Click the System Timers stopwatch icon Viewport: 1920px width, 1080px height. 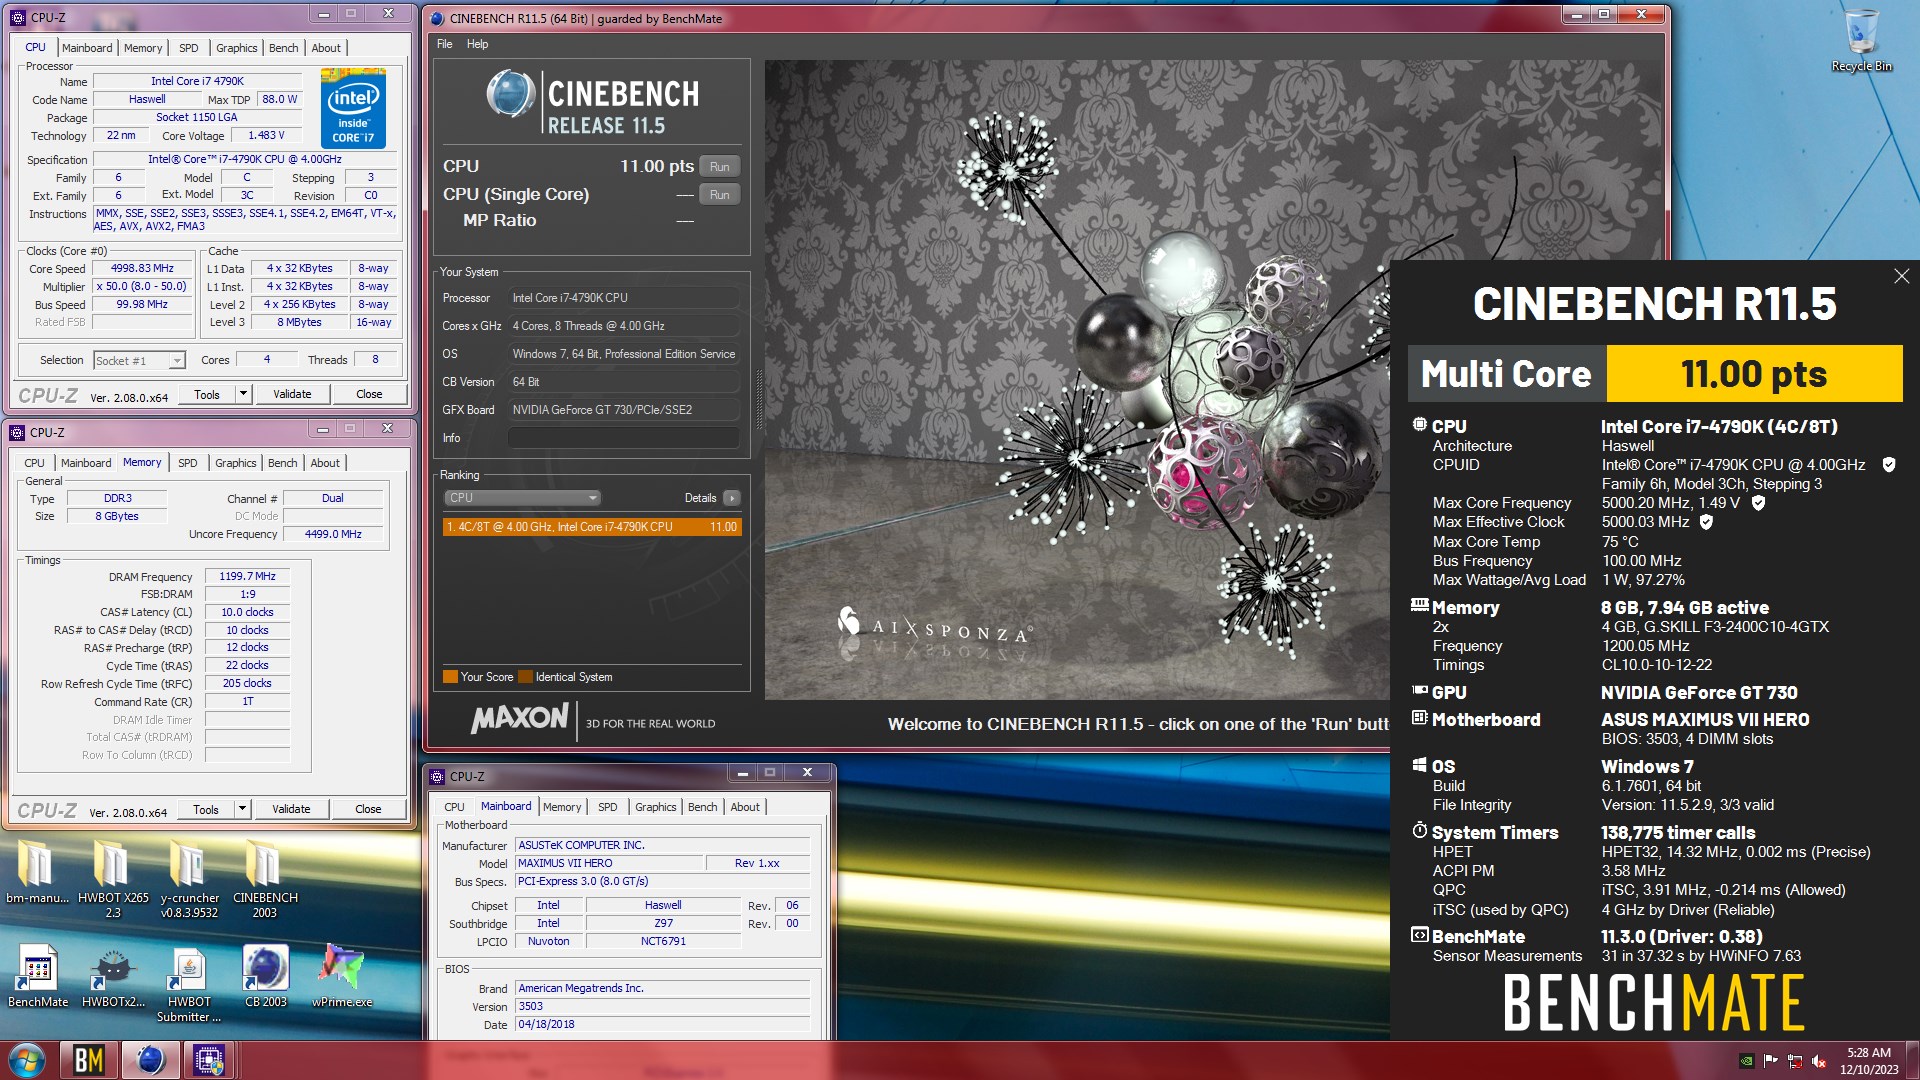[x=1419, y=830]
